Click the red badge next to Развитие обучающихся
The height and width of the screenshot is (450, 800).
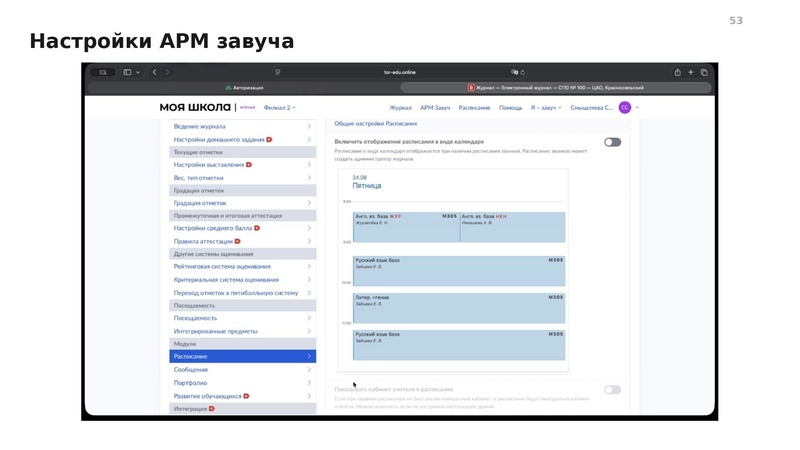[246, 396]
